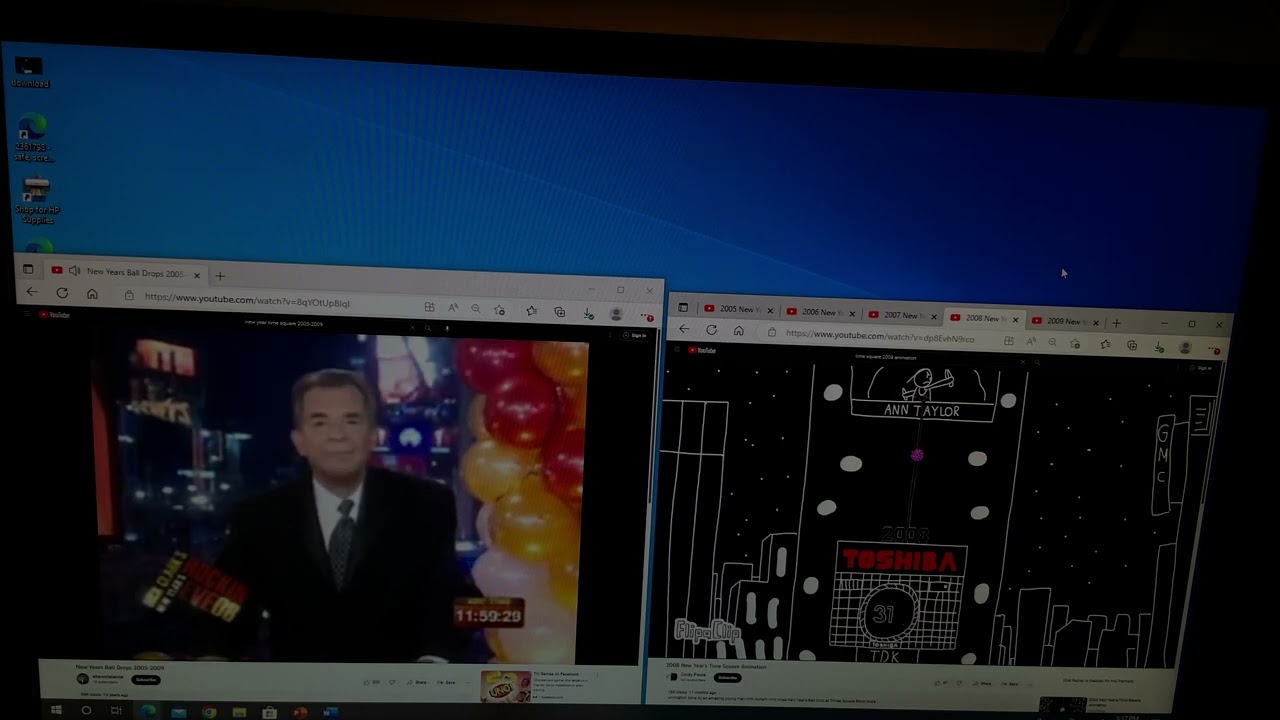The height and width of the screenshot is (720, 1280).
Task: Add page to favorites in left Edge window
Action: (500, 310)
